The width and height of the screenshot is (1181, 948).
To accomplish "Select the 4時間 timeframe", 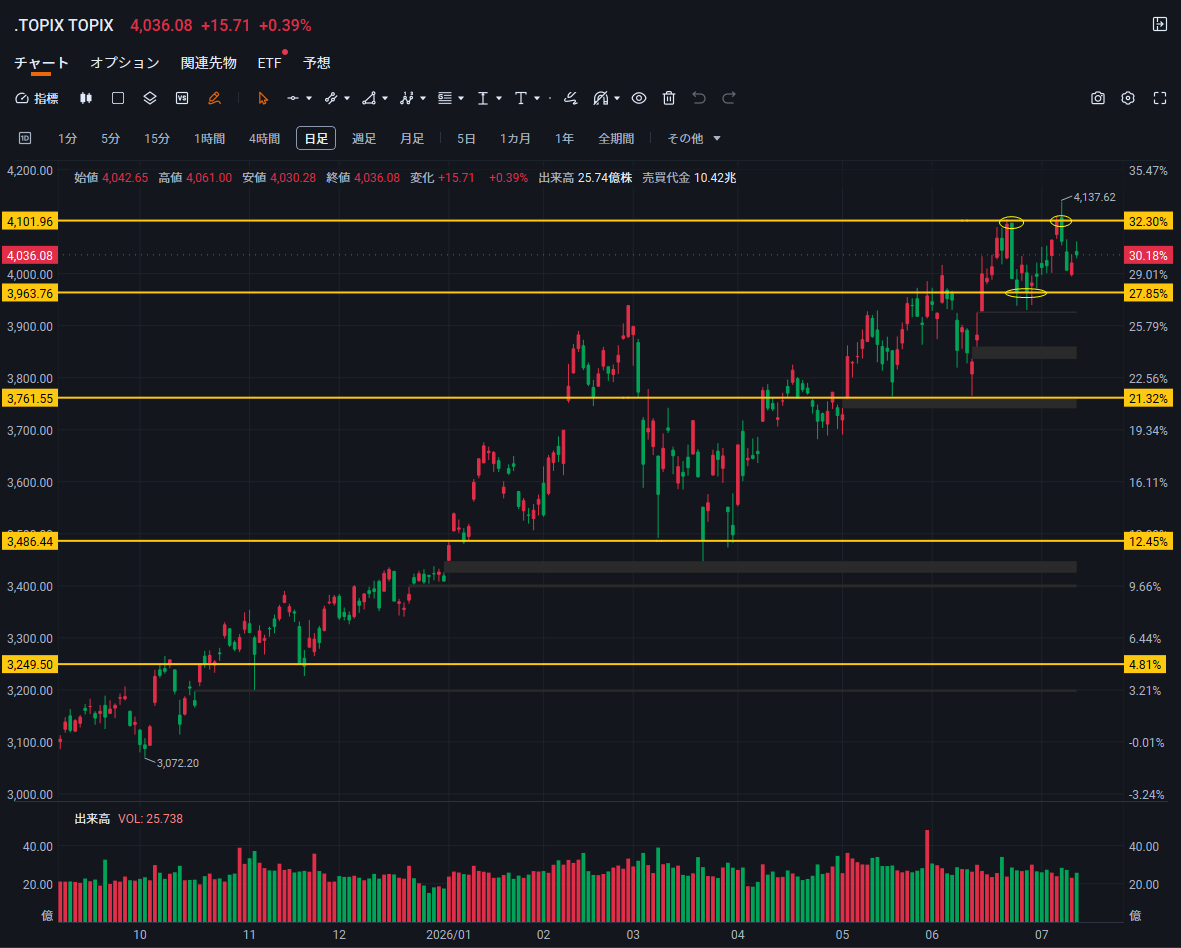I will pos(264,139).
